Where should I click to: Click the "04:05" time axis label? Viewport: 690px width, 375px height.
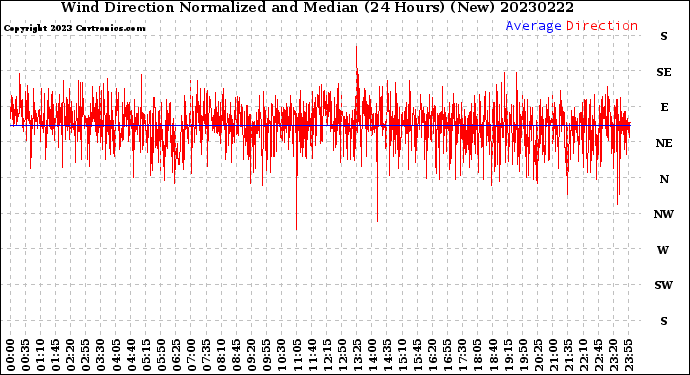click(116, 355)
